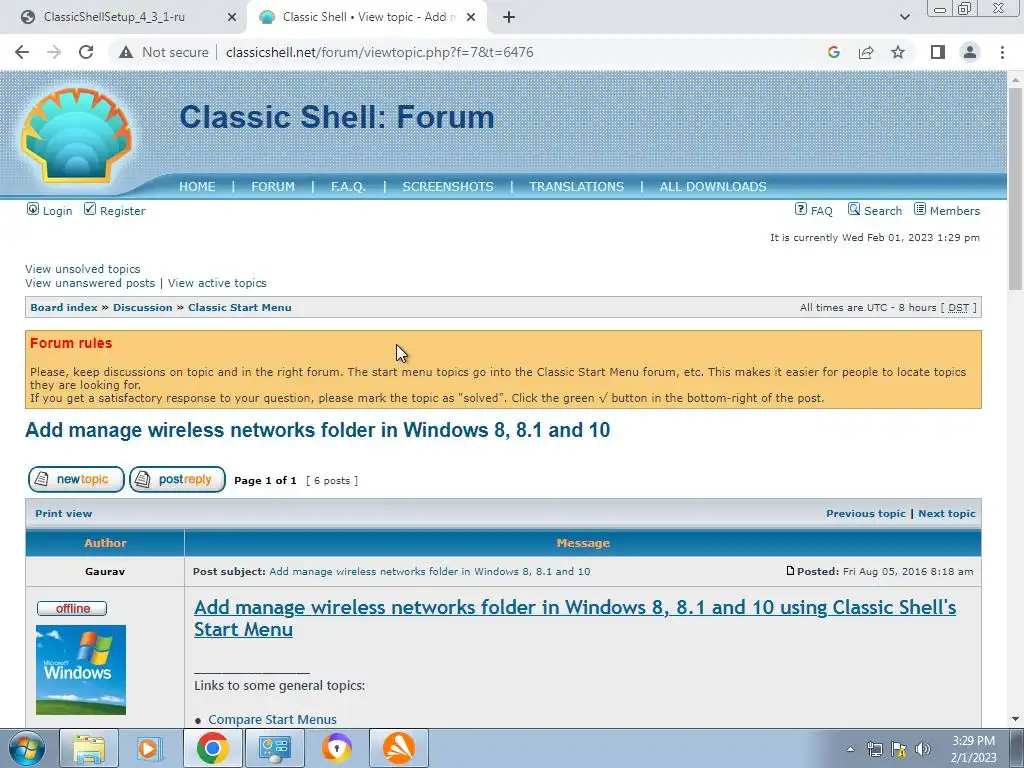Image resolution: width=1024 pixels, height=768 pixels.
Task: Expand the tab search chevron
Action: pos(904,17)
